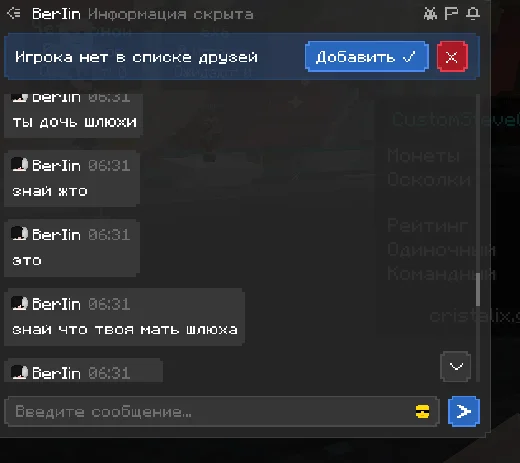Open the emoji picker in message field
The image size is (520, 463).
pyautogui.click(x=422, y=411)
